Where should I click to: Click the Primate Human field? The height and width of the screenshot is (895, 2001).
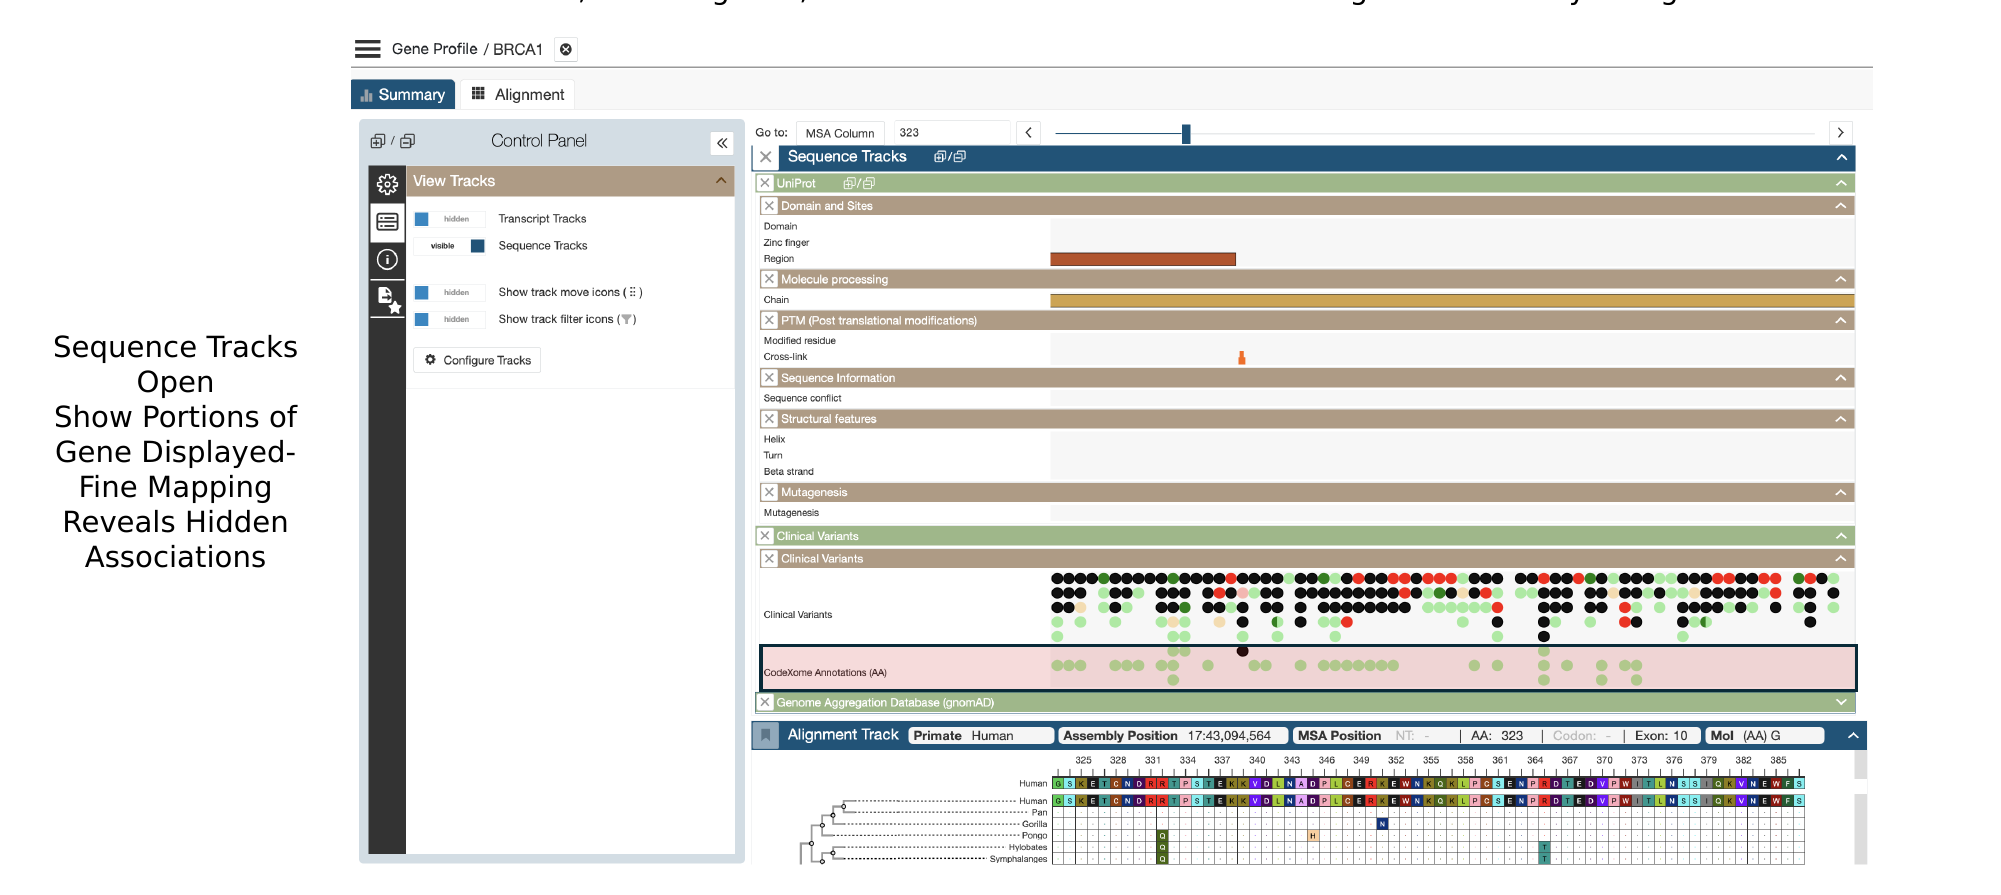pos(981,736)
